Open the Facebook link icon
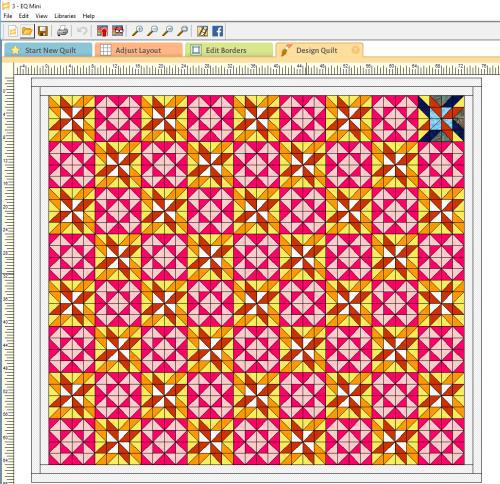 click(217, 31)
